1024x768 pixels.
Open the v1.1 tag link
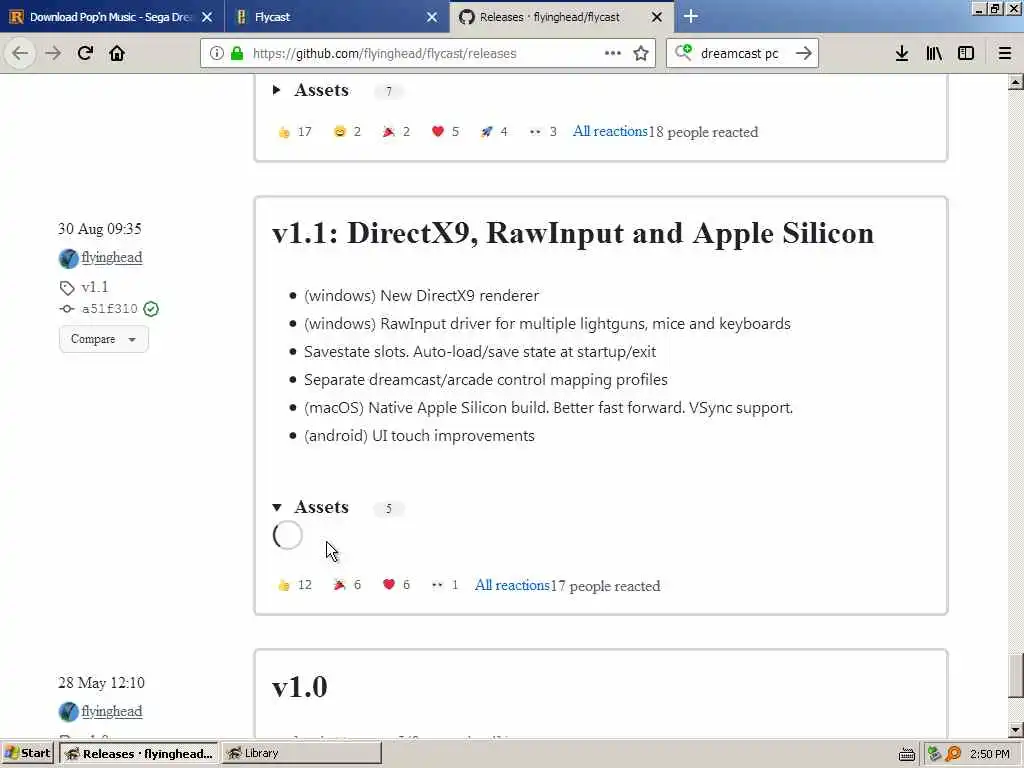(x=95, y=287)
